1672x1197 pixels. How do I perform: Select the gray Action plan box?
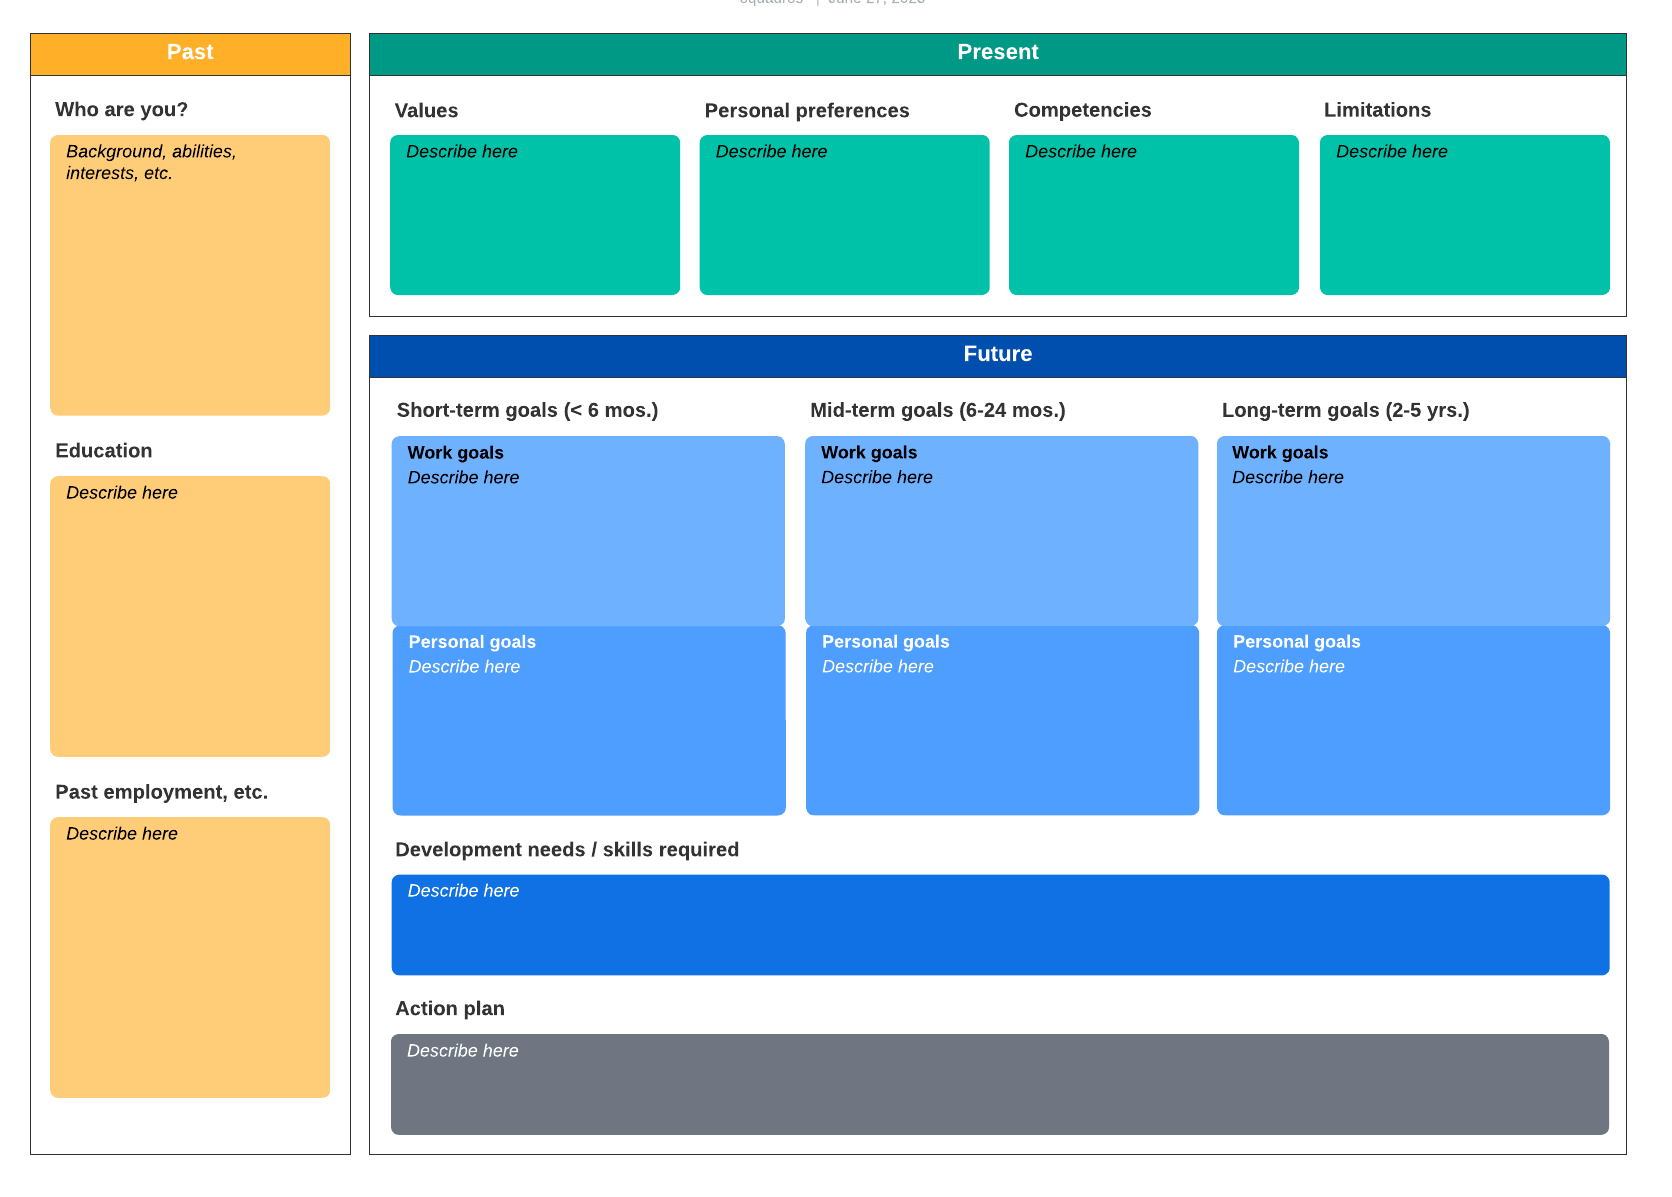pyautogui.click(x=1000, y=1084)
